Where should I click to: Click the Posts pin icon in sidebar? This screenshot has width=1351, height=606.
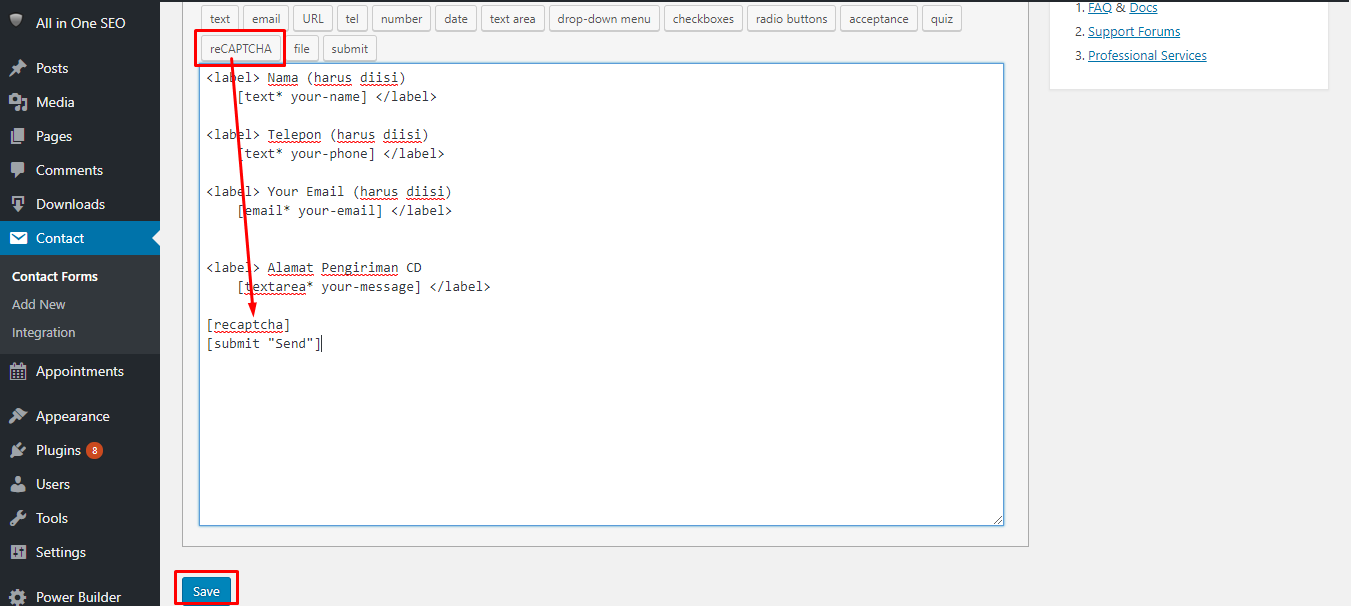(18, 69)
